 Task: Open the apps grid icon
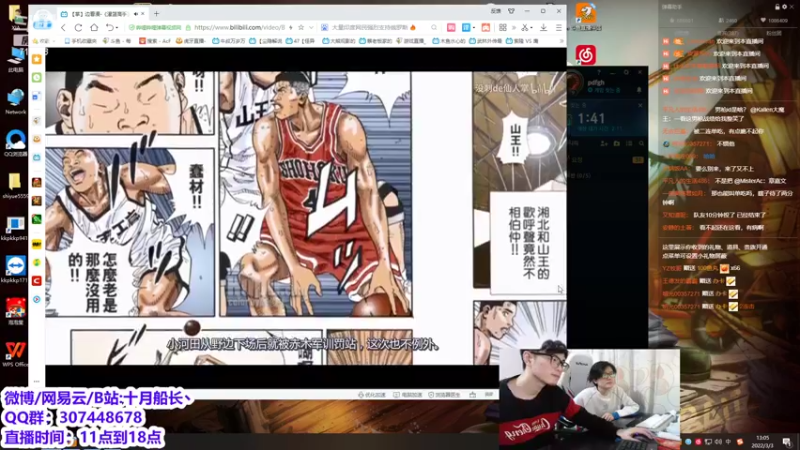[x=503, y=28]
